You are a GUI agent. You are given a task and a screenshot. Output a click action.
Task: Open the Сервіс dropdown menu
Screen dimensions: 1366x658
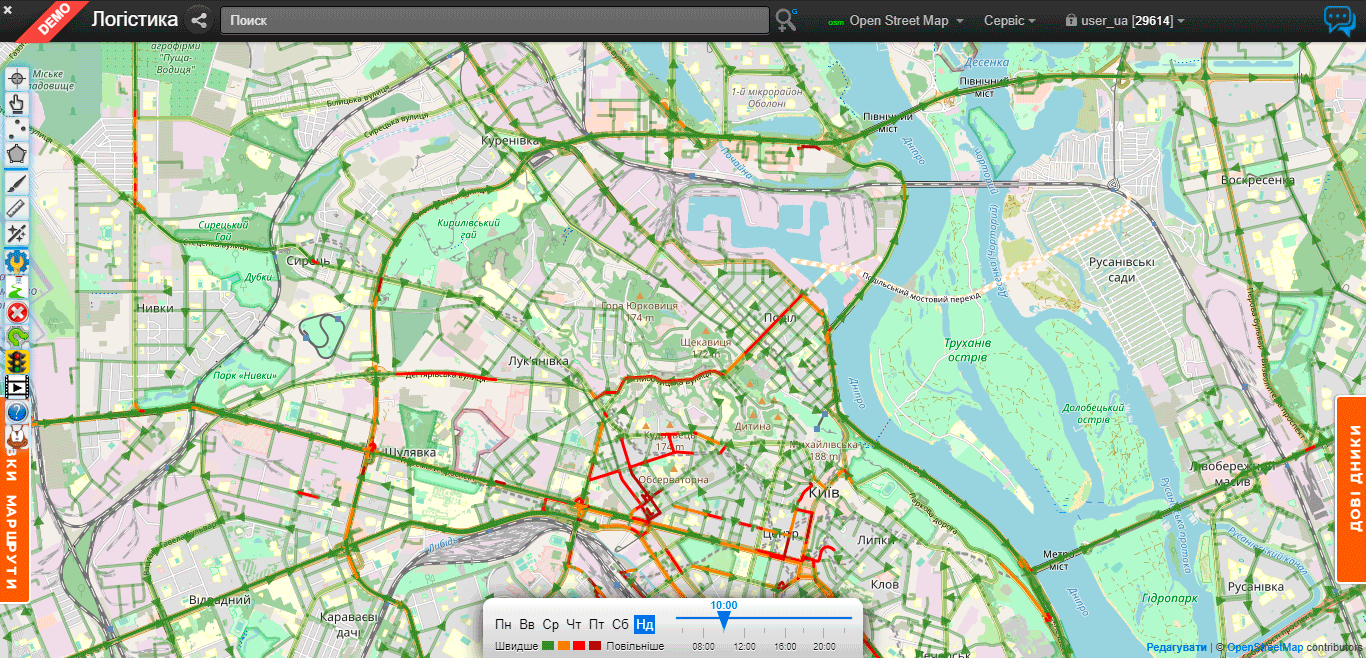click(1009, 21)
